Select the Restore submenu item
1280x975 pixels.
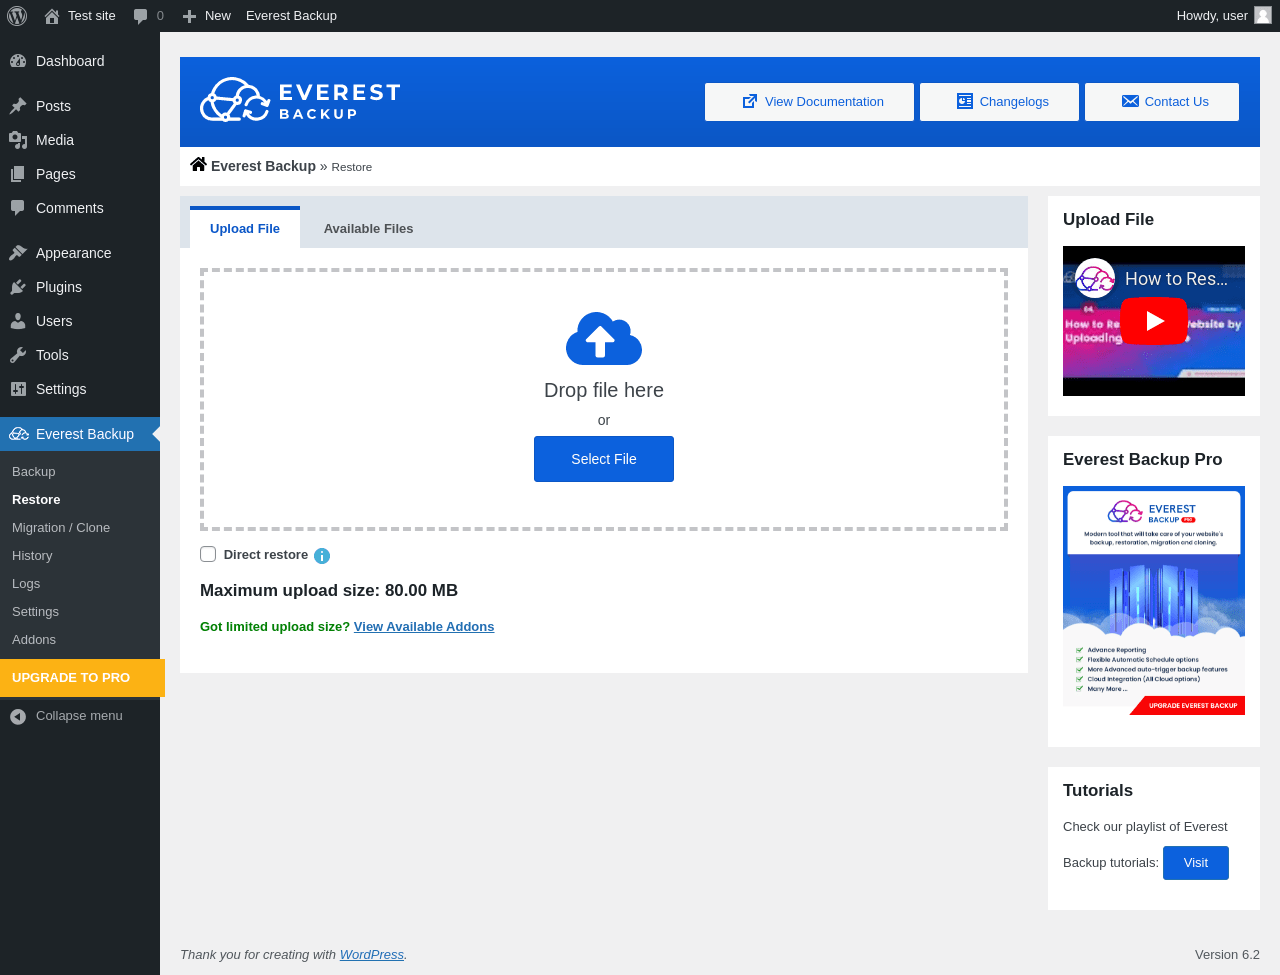pyautogui.click(x=36, y=500)
